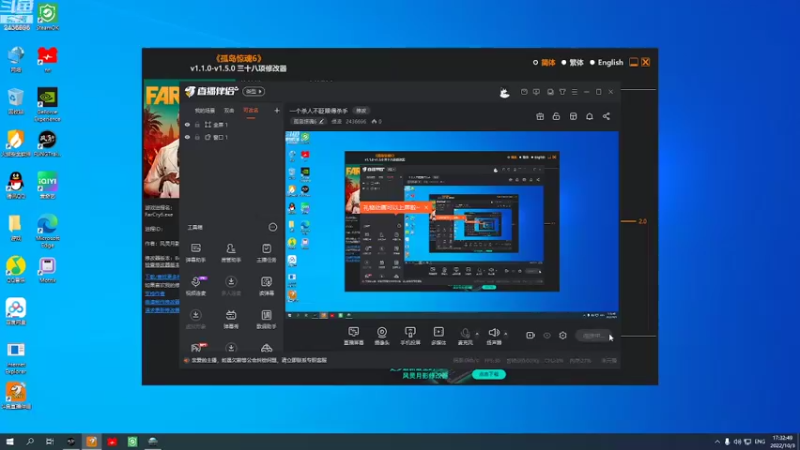The image size is (800, 450).
Task: Open the system clock on the taskbar
Action: point(783,441)
